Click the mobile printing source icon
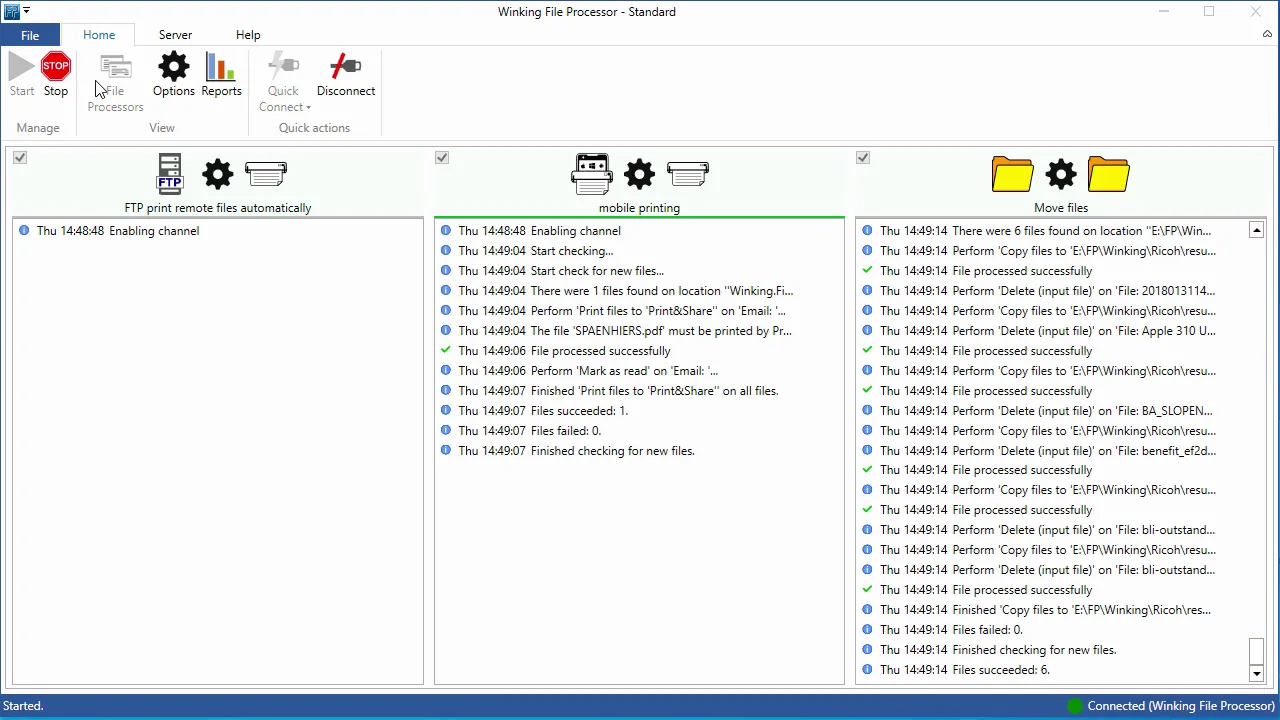 click(x=592, y=174)
